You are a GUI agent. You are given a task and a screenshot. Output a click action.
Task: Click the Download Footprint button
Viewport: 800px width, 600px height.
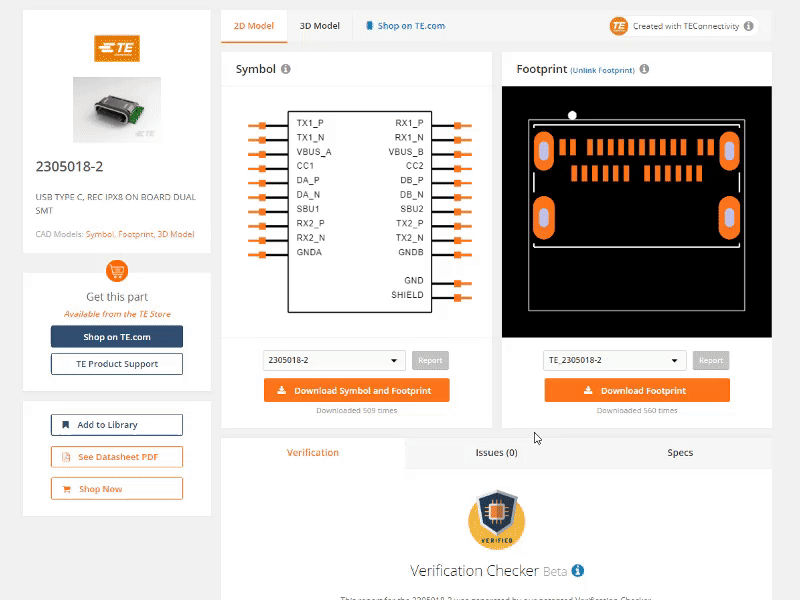637,391
